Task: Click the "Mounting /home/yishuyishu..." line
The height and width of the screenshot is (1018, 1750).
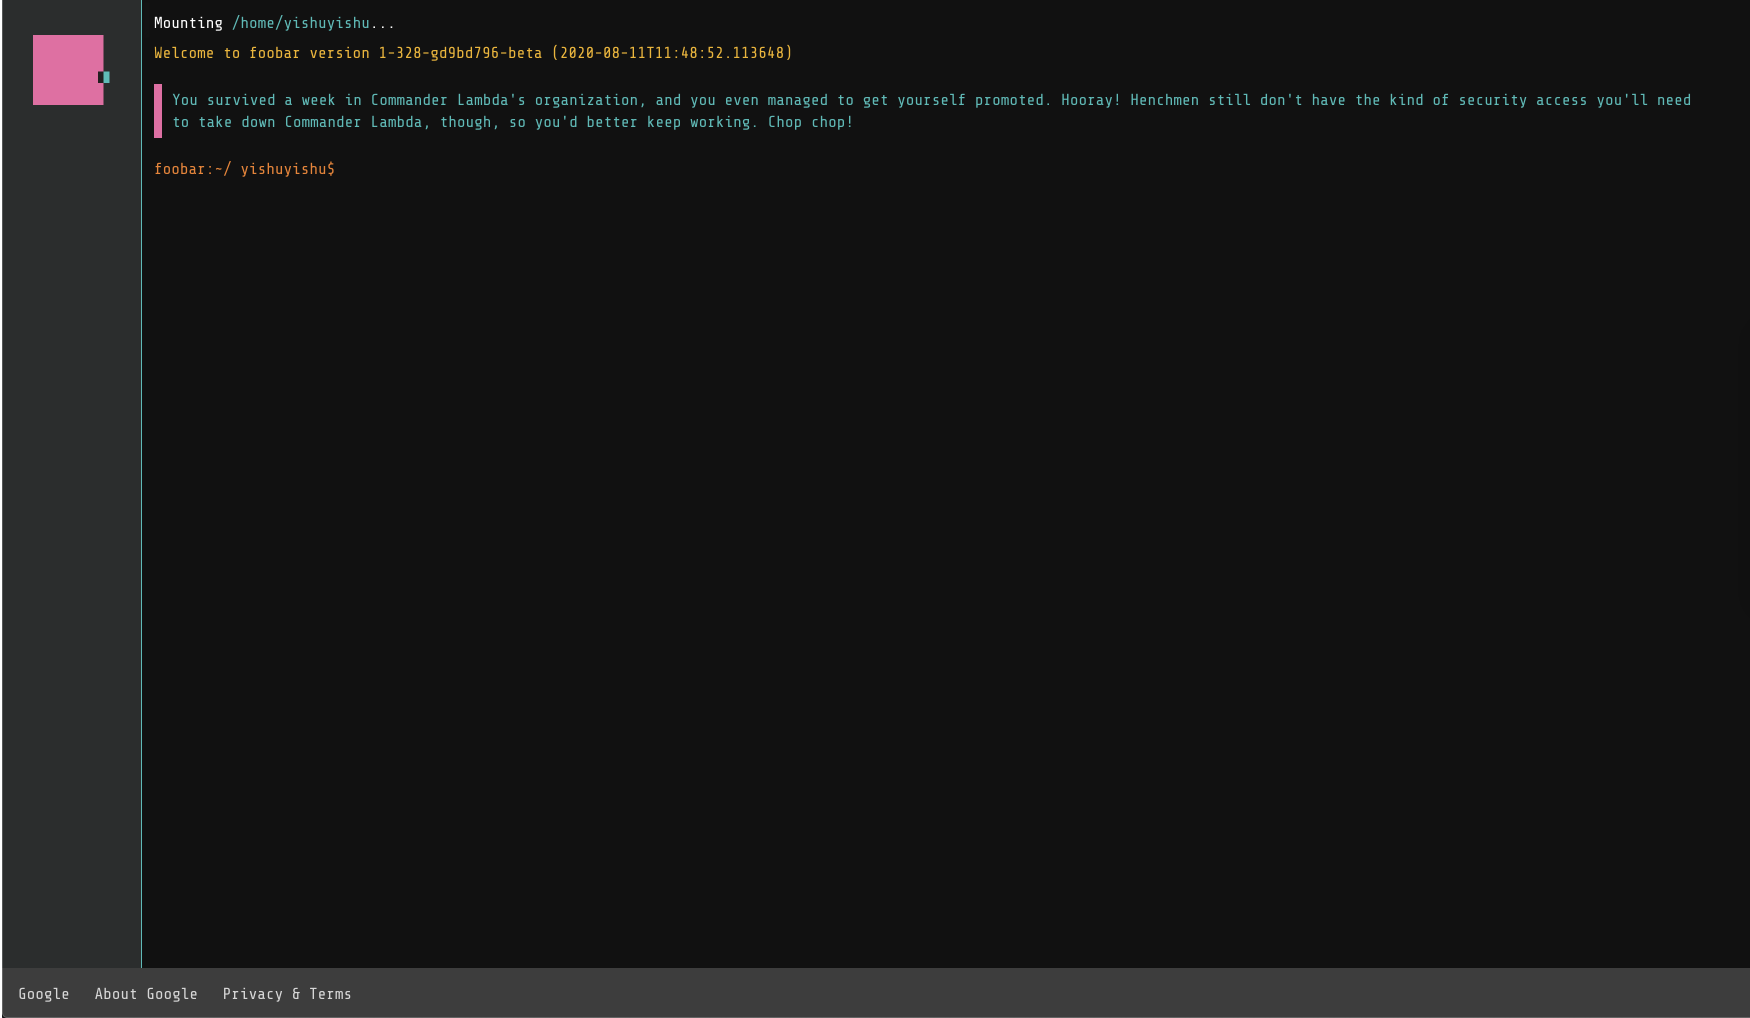Action: pyautogui.click(x=274, y=23)
